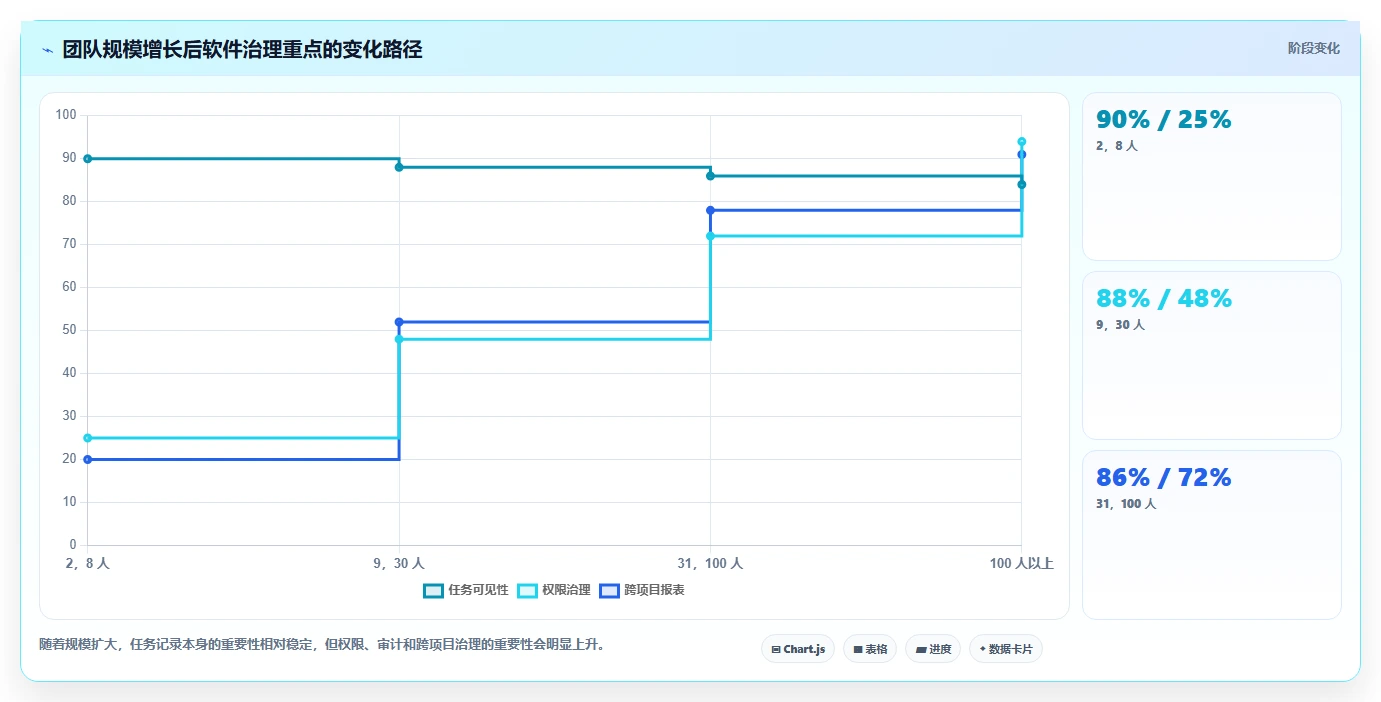Open the 86% / 72% stat card
Screen dimensions: 1381x702
(1212, 534)
